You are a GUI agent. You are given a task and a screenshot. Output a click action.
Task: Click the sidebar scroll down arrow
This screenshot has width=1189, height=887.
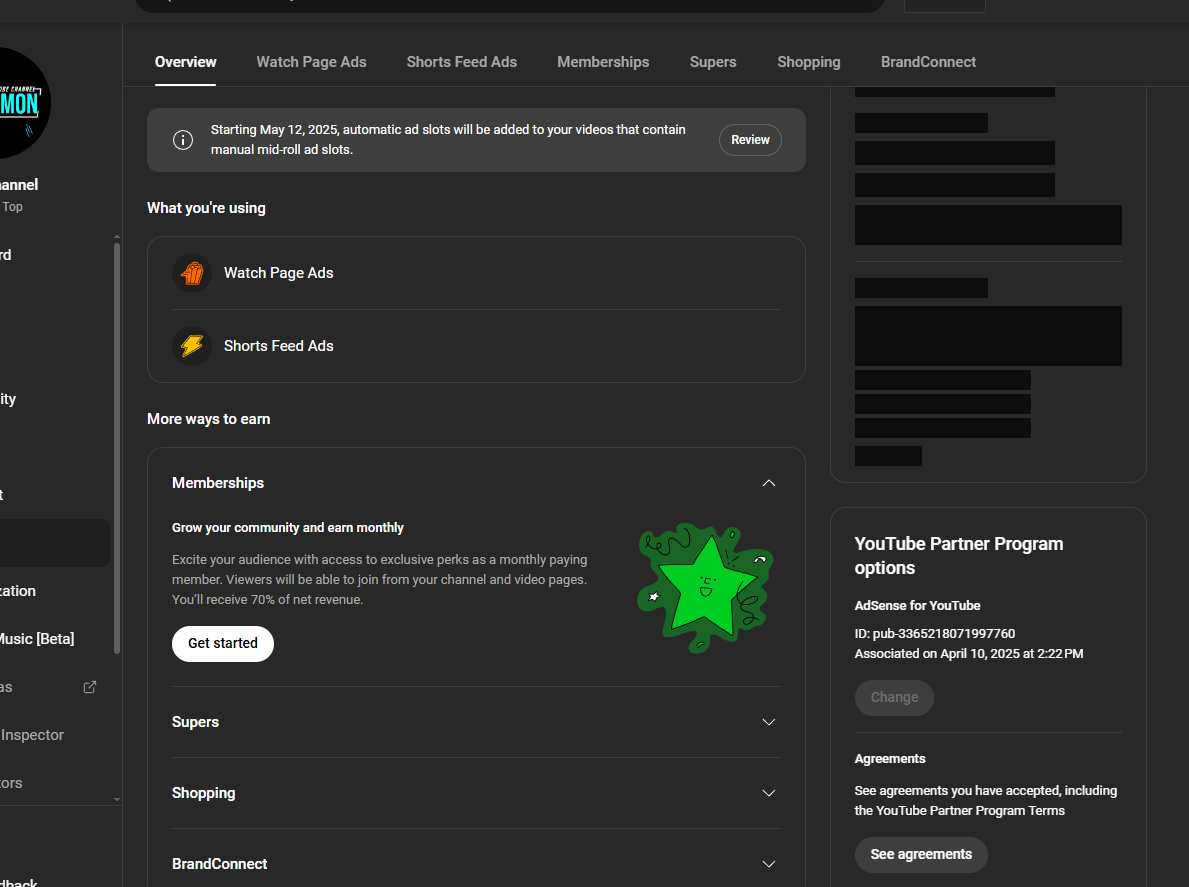click(117, 799)
